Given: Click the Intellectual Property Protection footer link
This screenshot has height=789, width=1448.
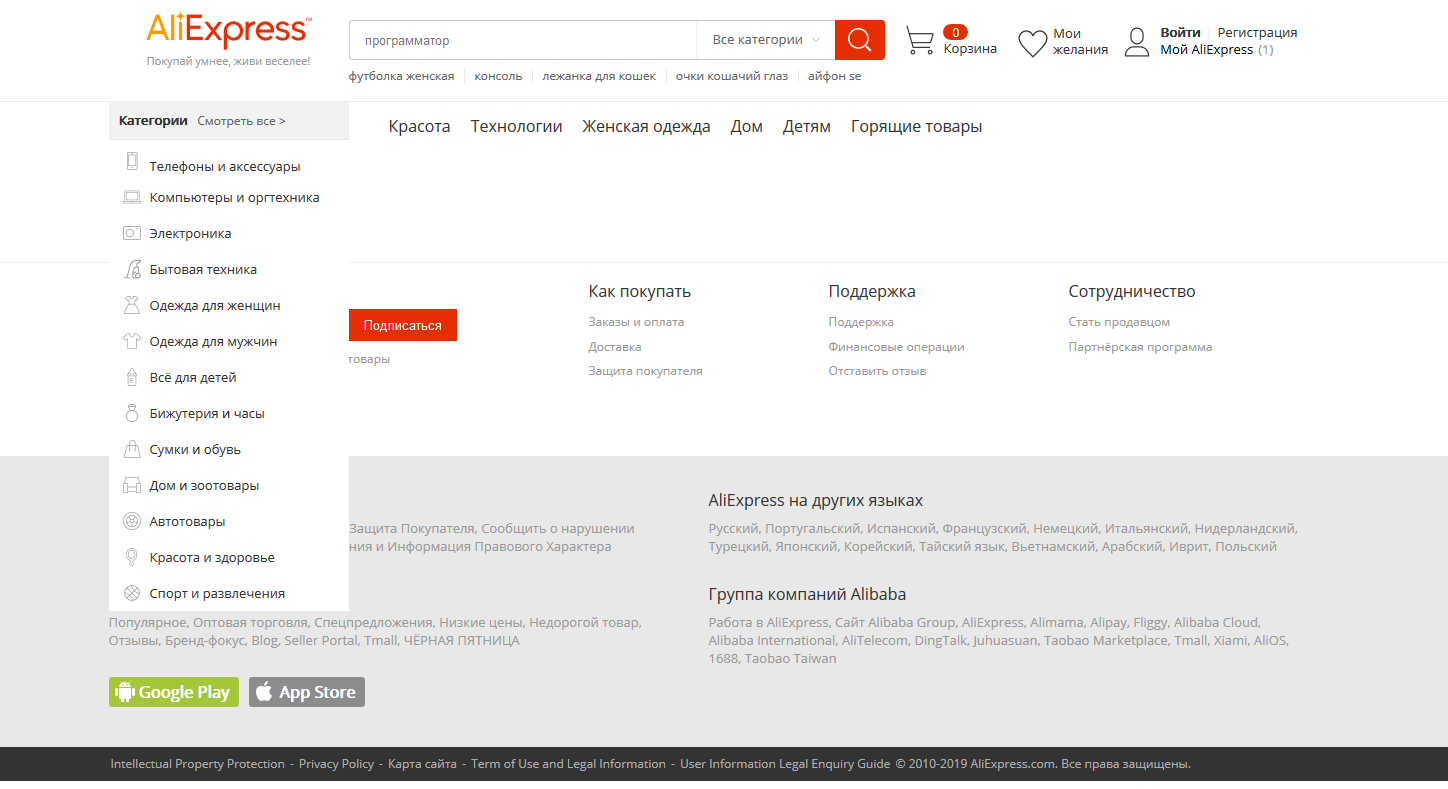Looking at the screenshot, I should (x=198, y=764).
